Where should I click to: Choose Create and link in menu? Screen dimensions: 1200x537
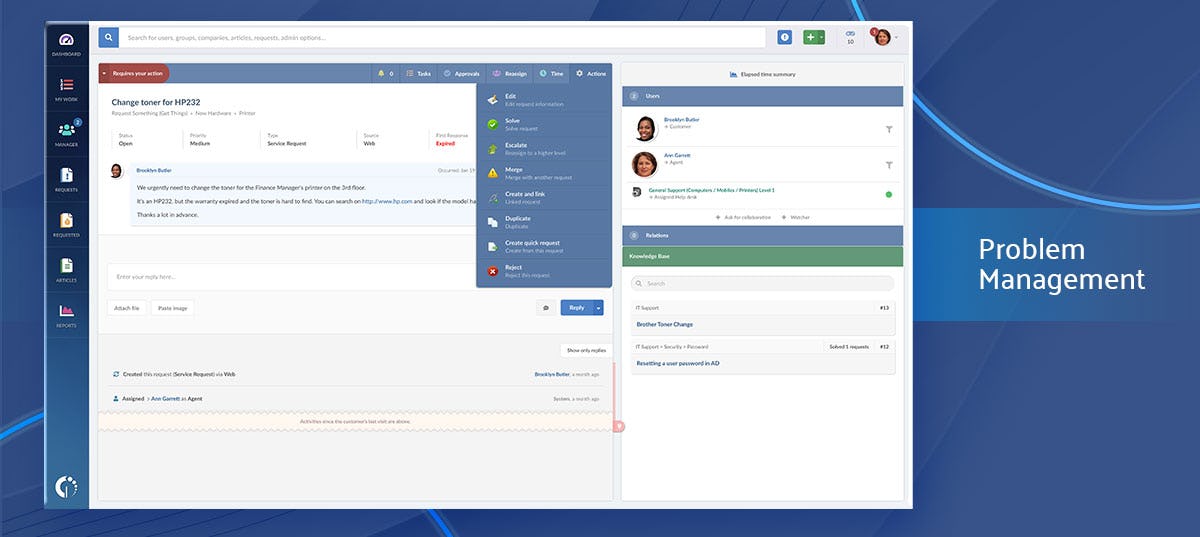[x=544, y=197]
